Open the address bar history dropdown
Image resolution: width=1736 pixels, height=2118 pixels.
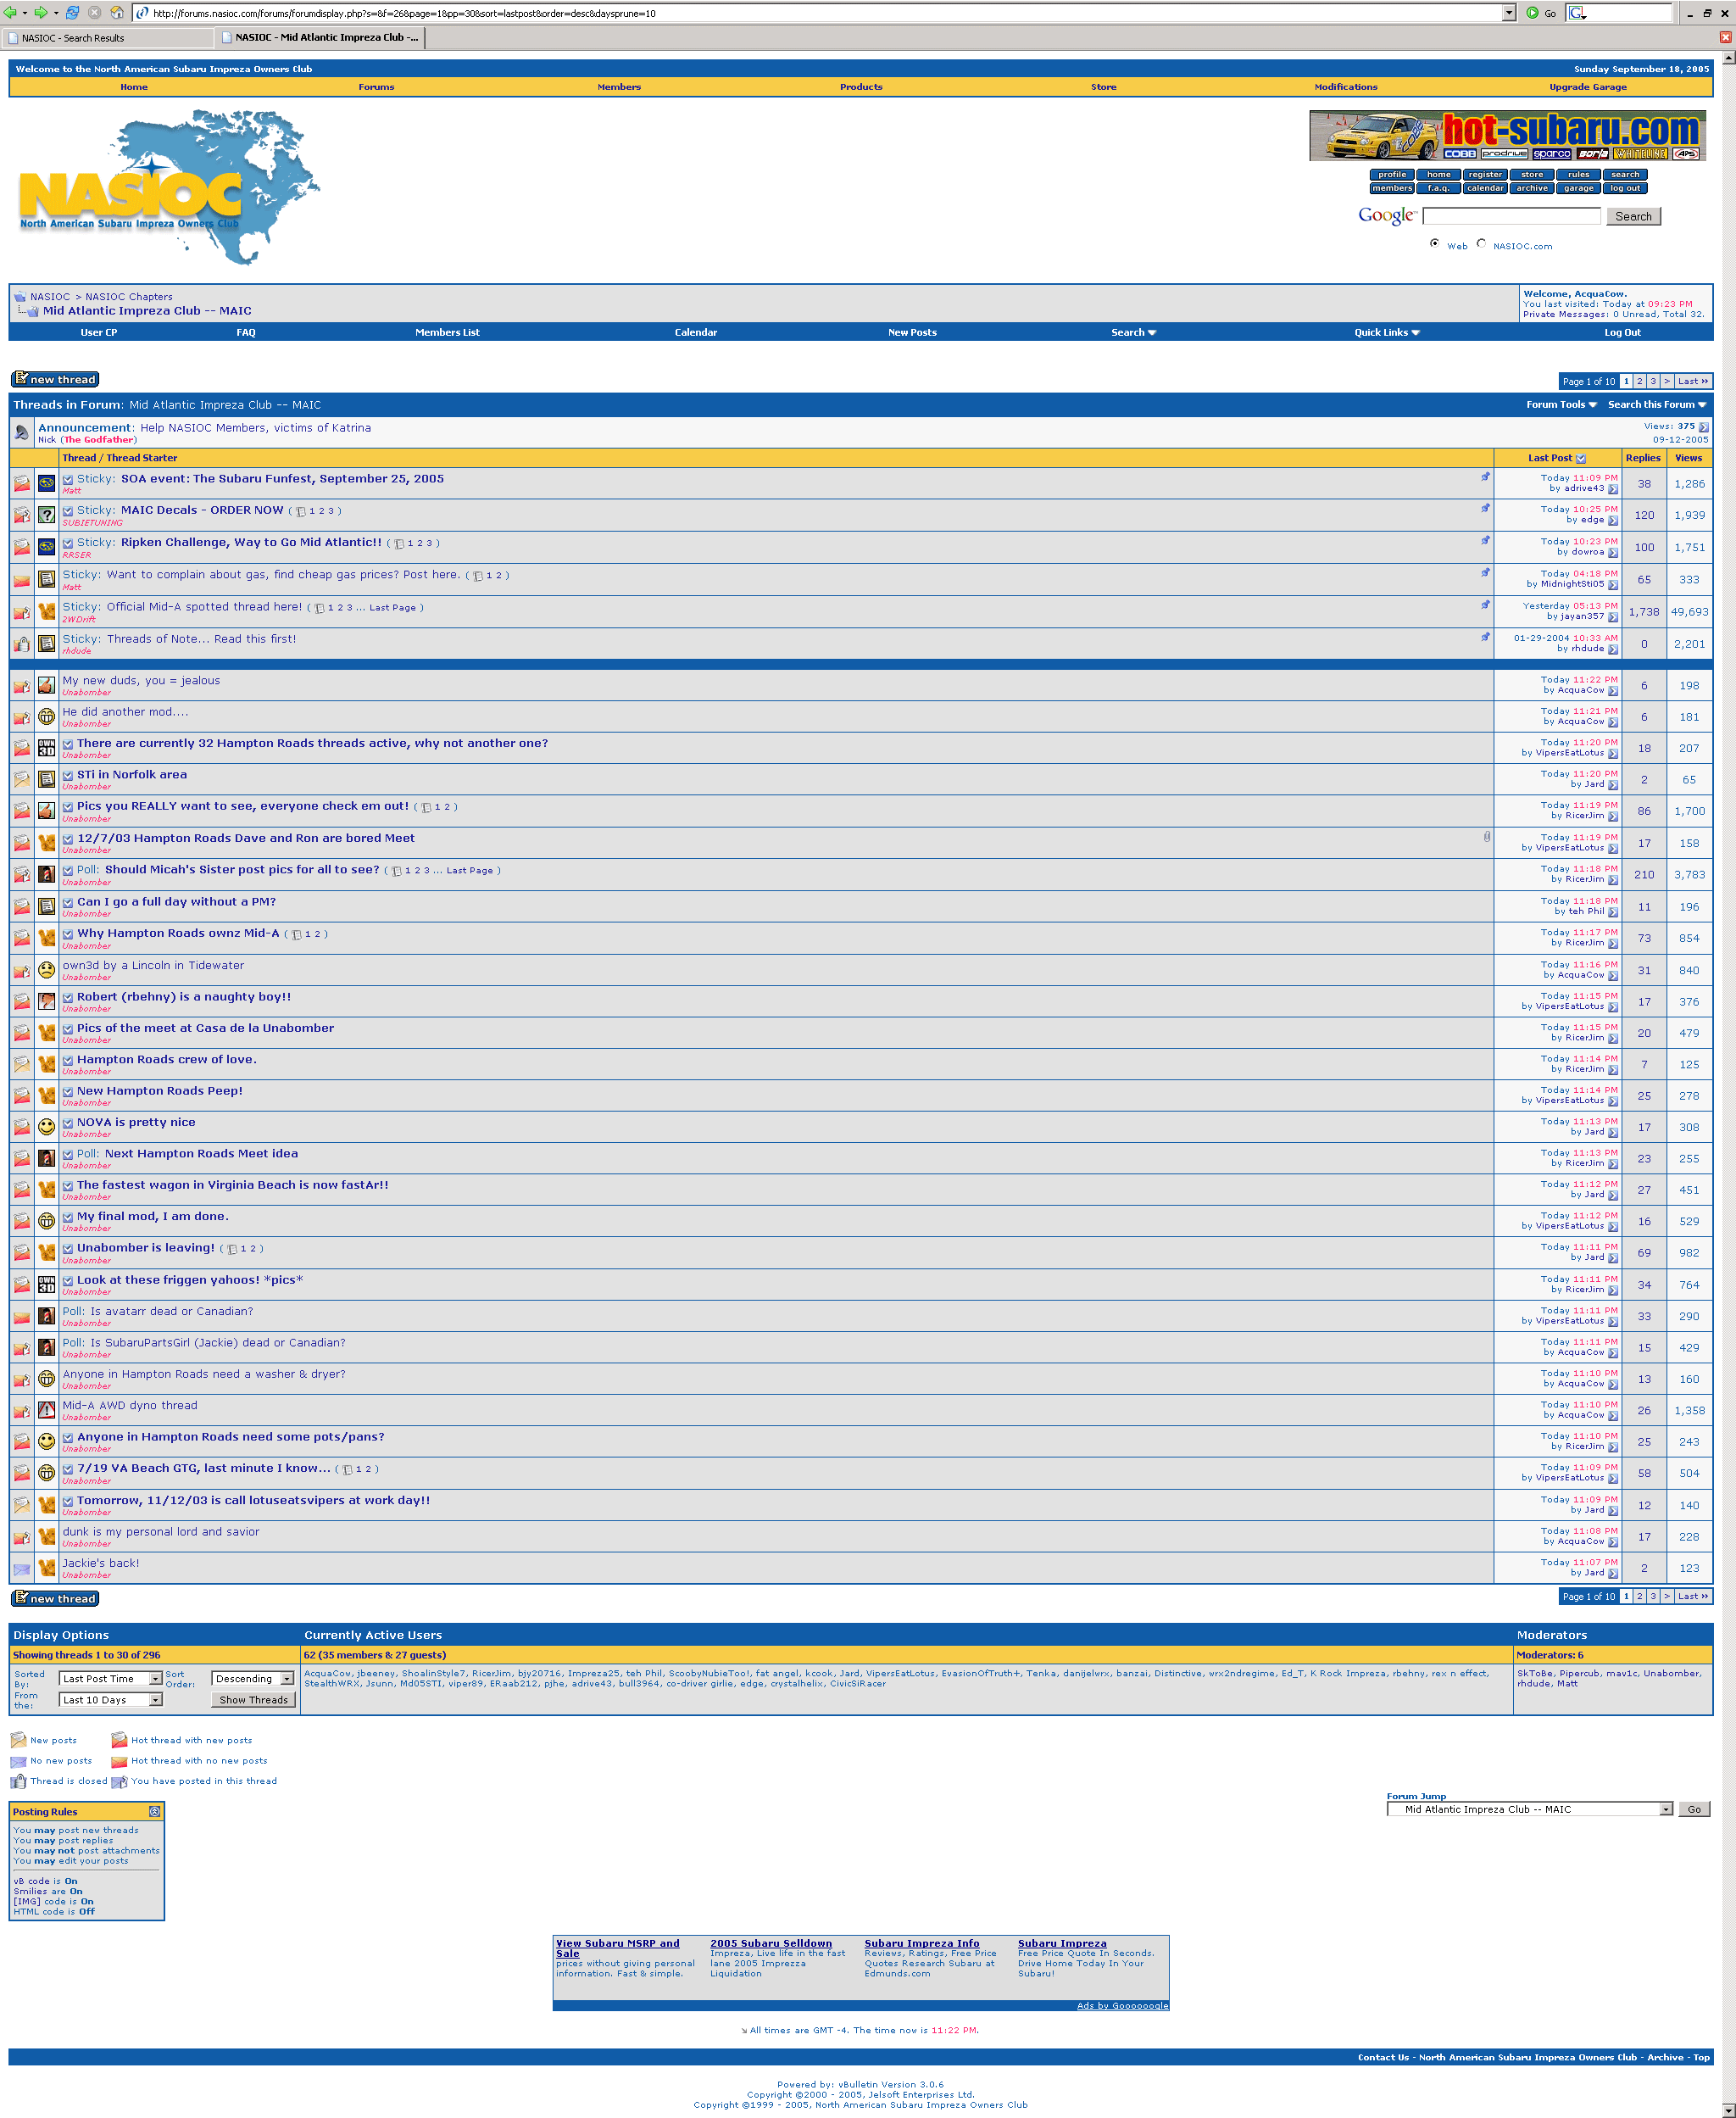[1509, 13]
